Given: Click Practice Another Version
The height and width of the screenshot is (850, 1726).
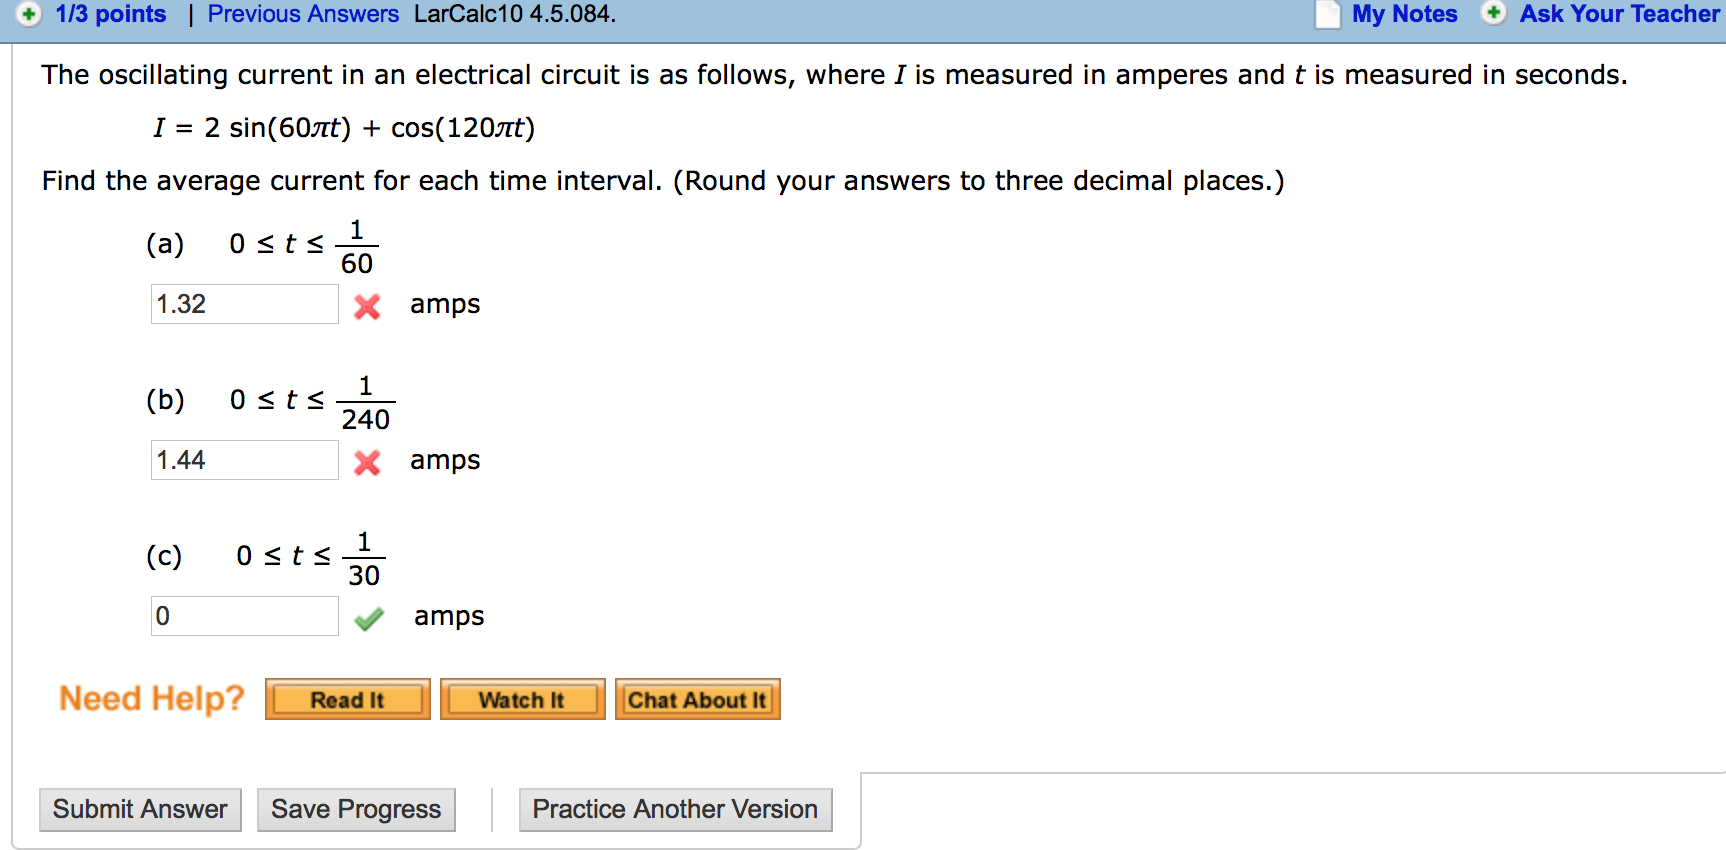Looking at the screenshot, I should [x=674, y=809].
